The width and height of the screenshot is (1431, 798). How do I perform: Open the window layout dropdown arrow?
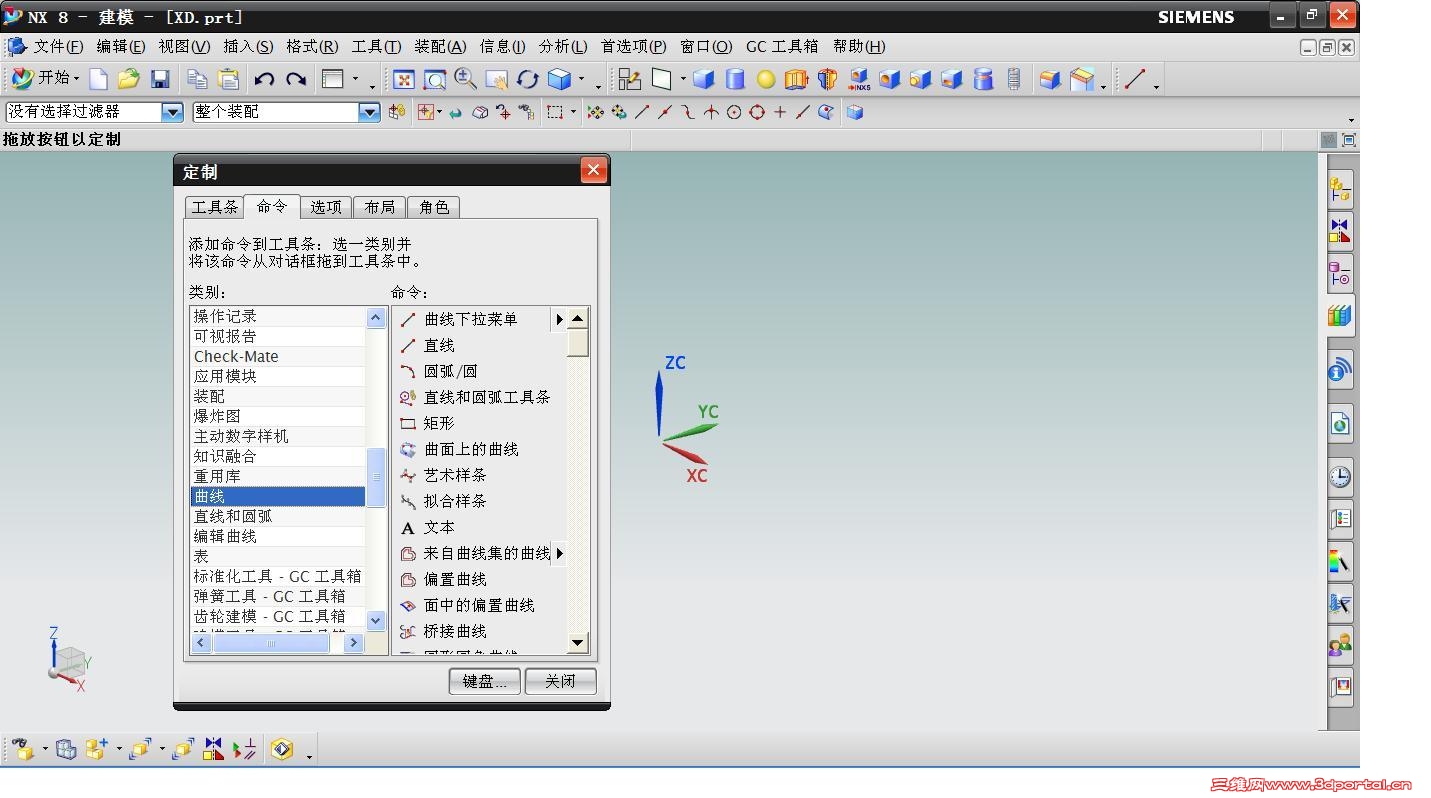[x=356, y=80]
